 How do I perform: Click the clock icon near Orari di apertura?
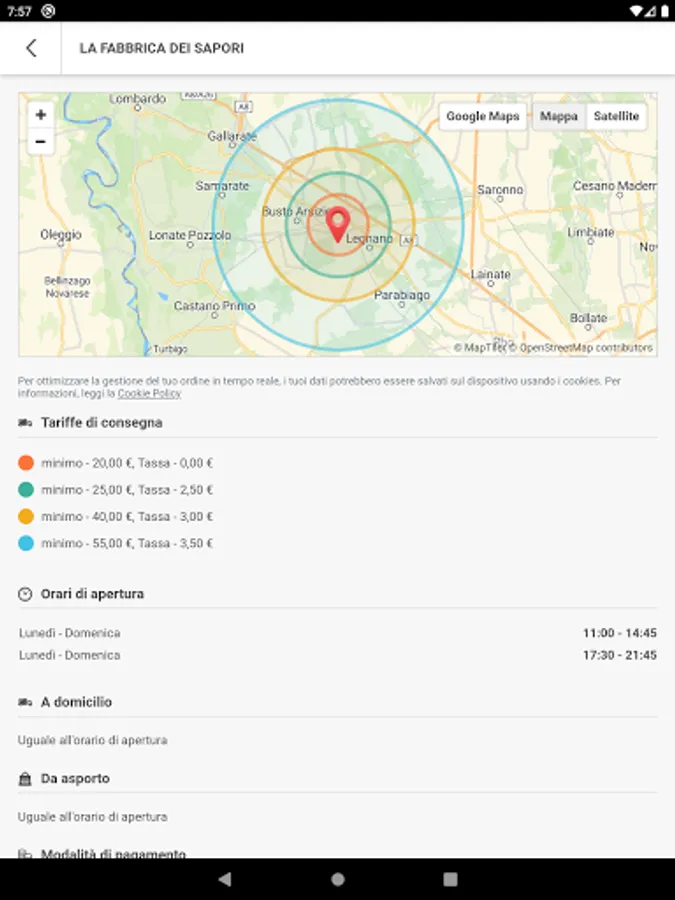point(25,594)
